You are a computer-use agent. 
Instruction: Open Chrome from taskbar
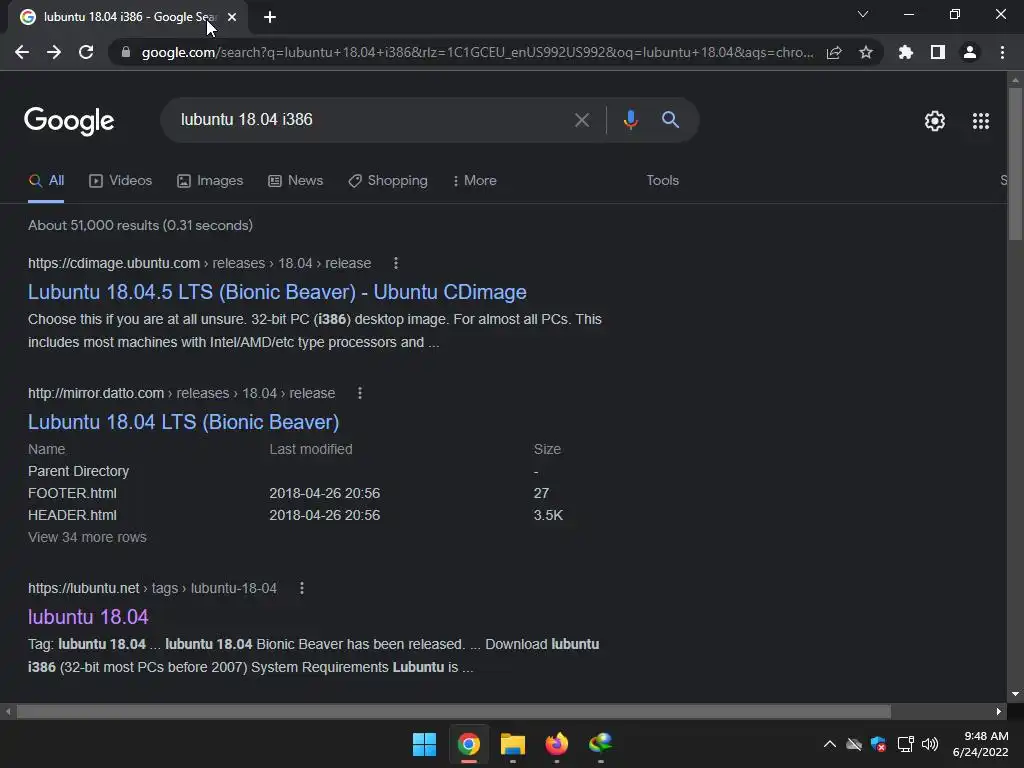[468, 744]
